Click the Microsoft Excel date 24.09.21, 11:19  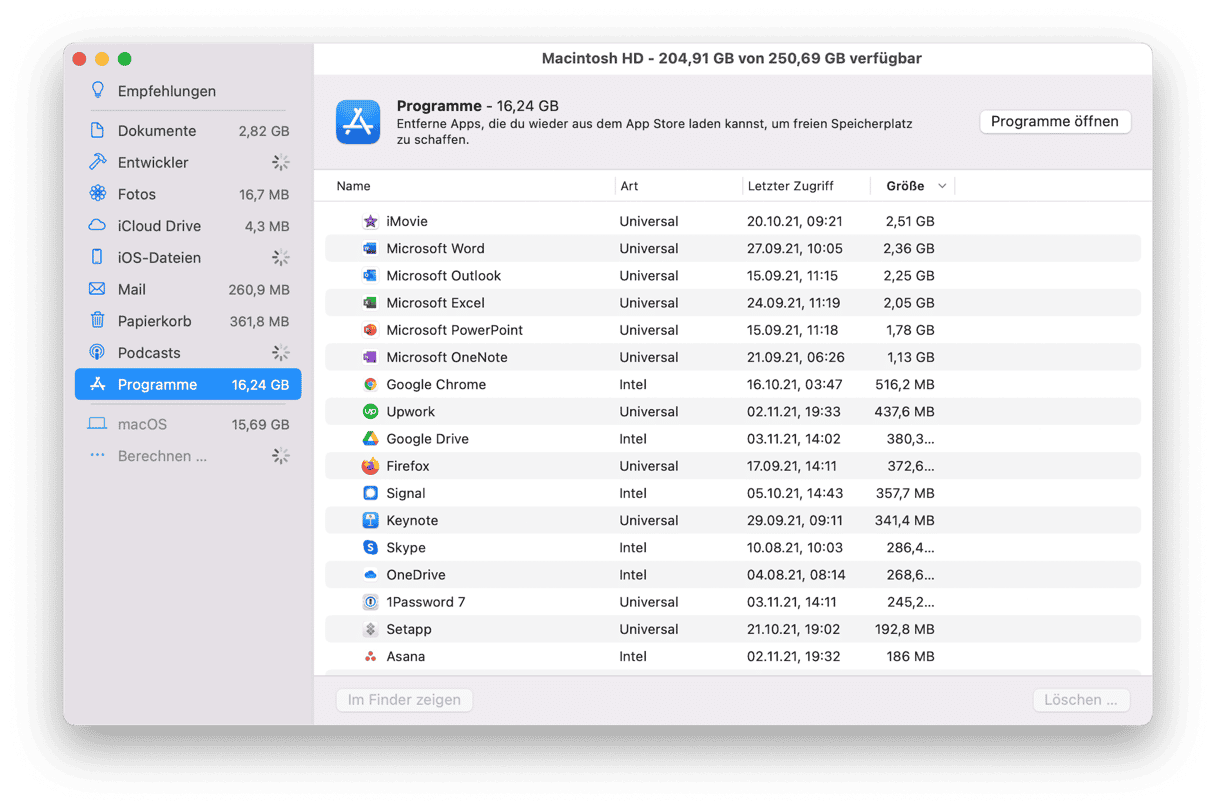click(x=793, y=302)
